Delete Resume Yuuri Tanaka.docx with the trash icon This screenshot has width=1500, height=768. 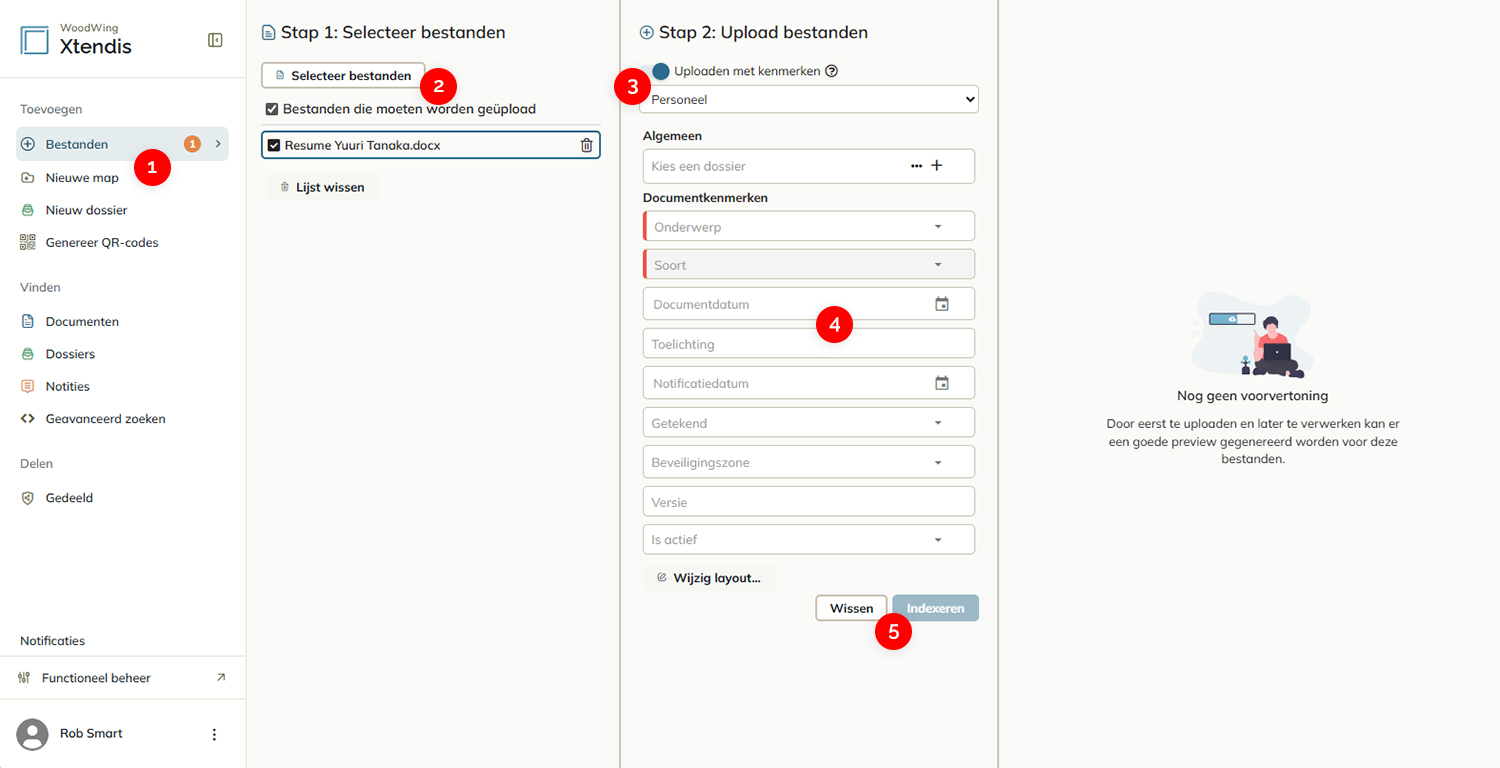(x=587, y=145)
